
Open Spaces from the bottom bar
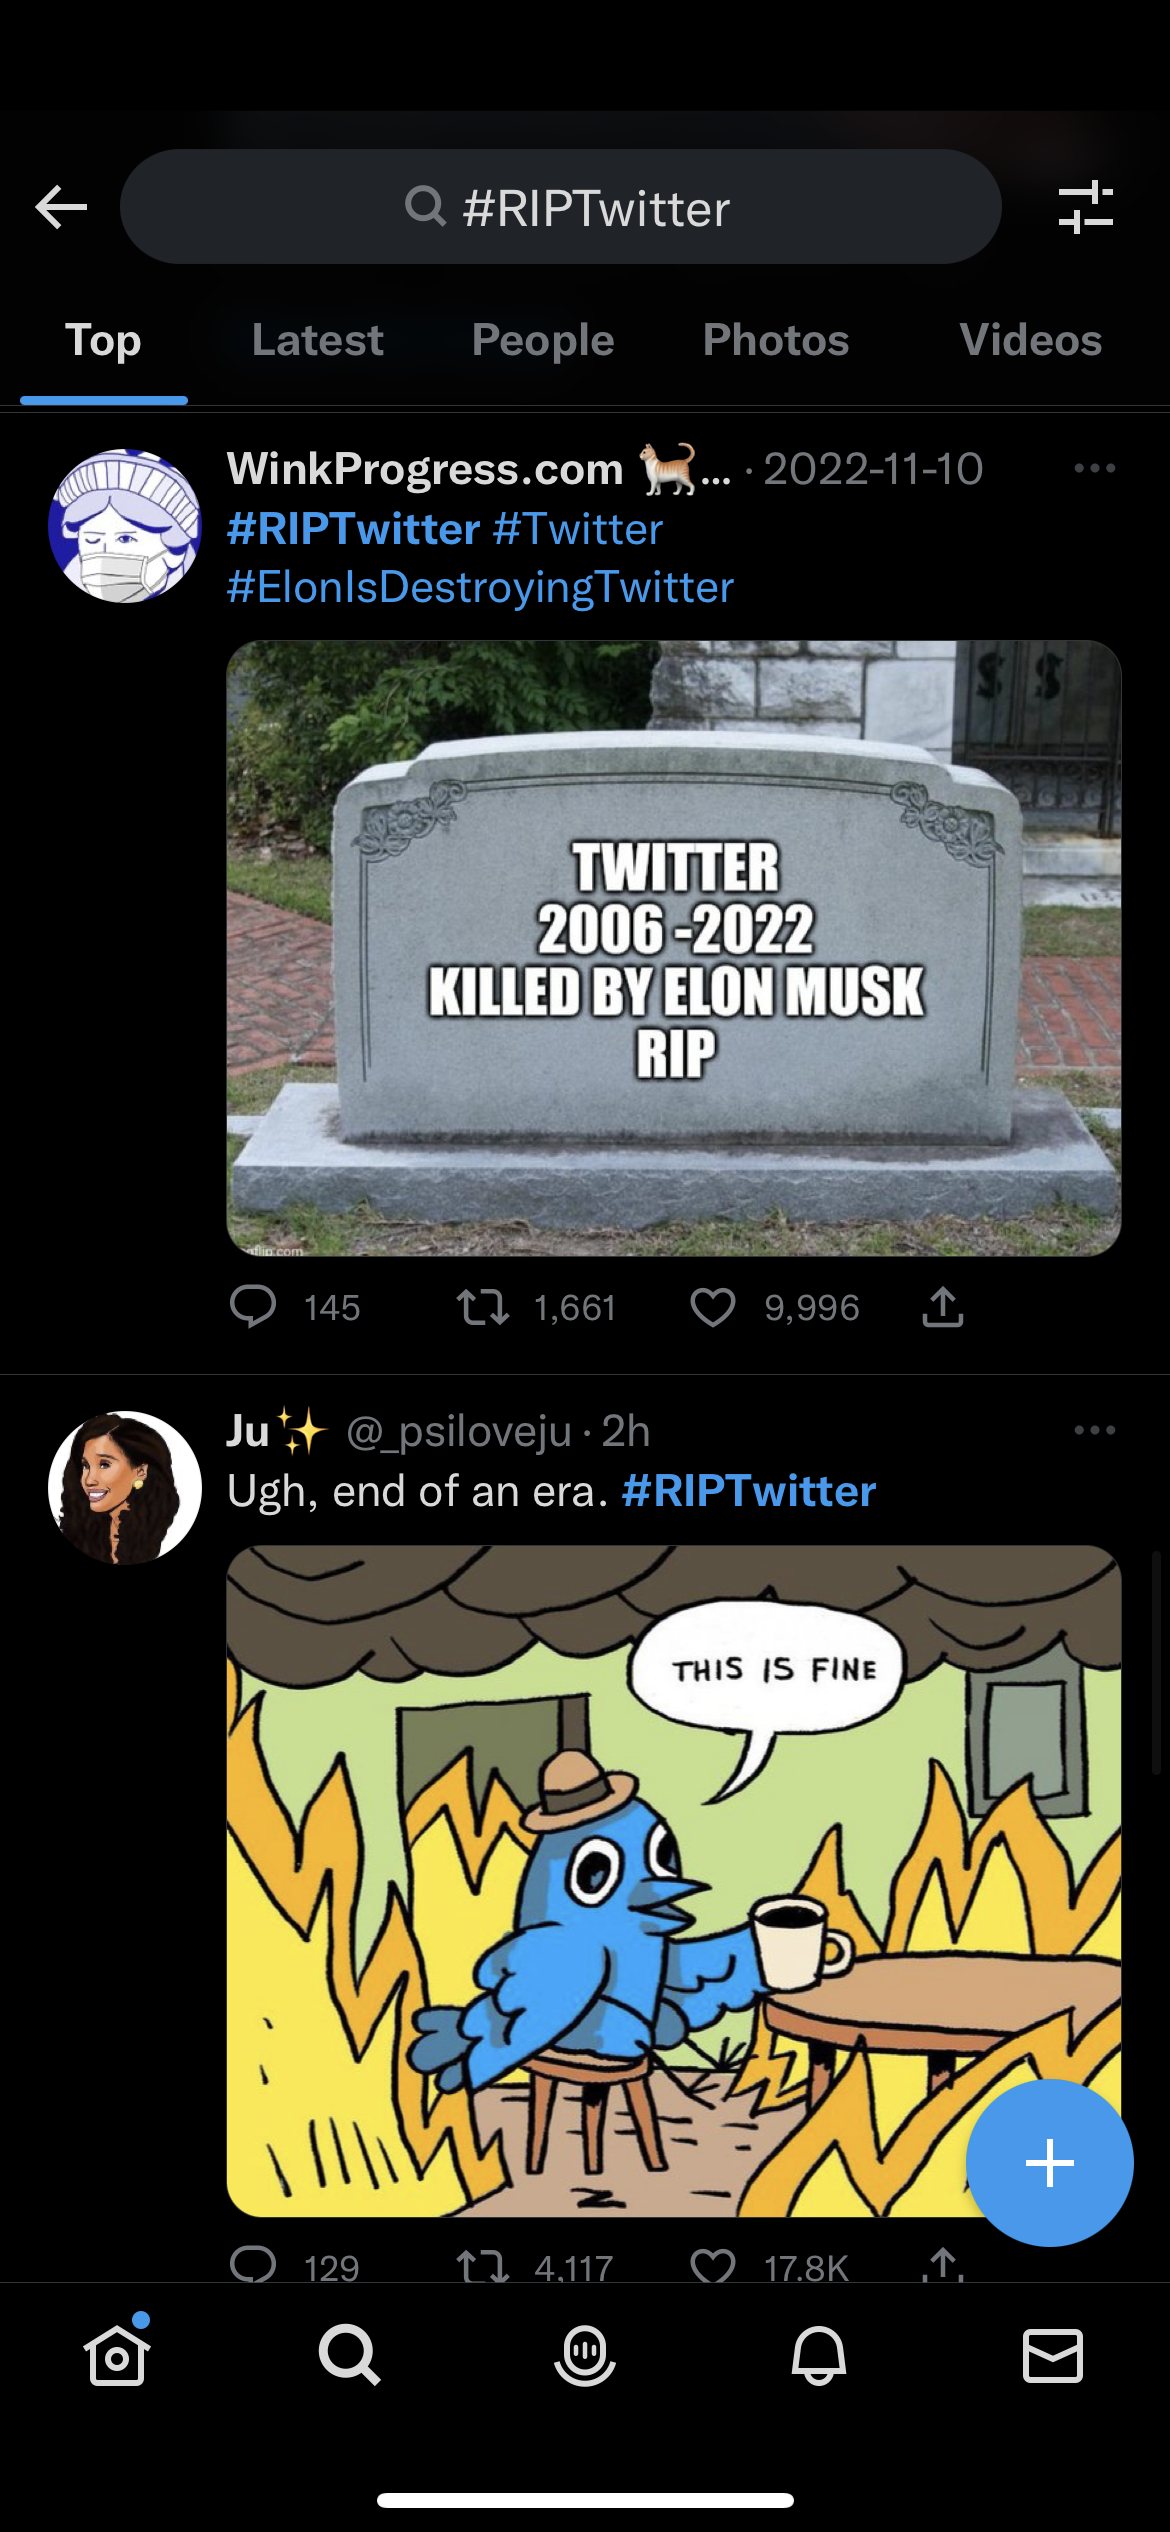585,2355
